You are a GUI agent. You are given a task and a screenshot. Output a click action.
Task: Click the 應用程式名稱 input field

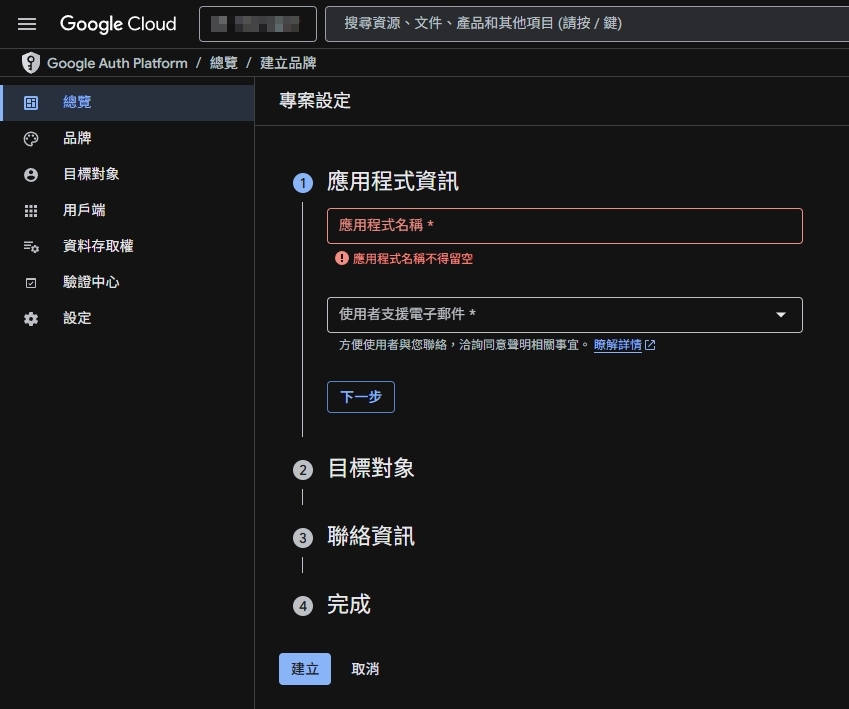pos(564,226)
